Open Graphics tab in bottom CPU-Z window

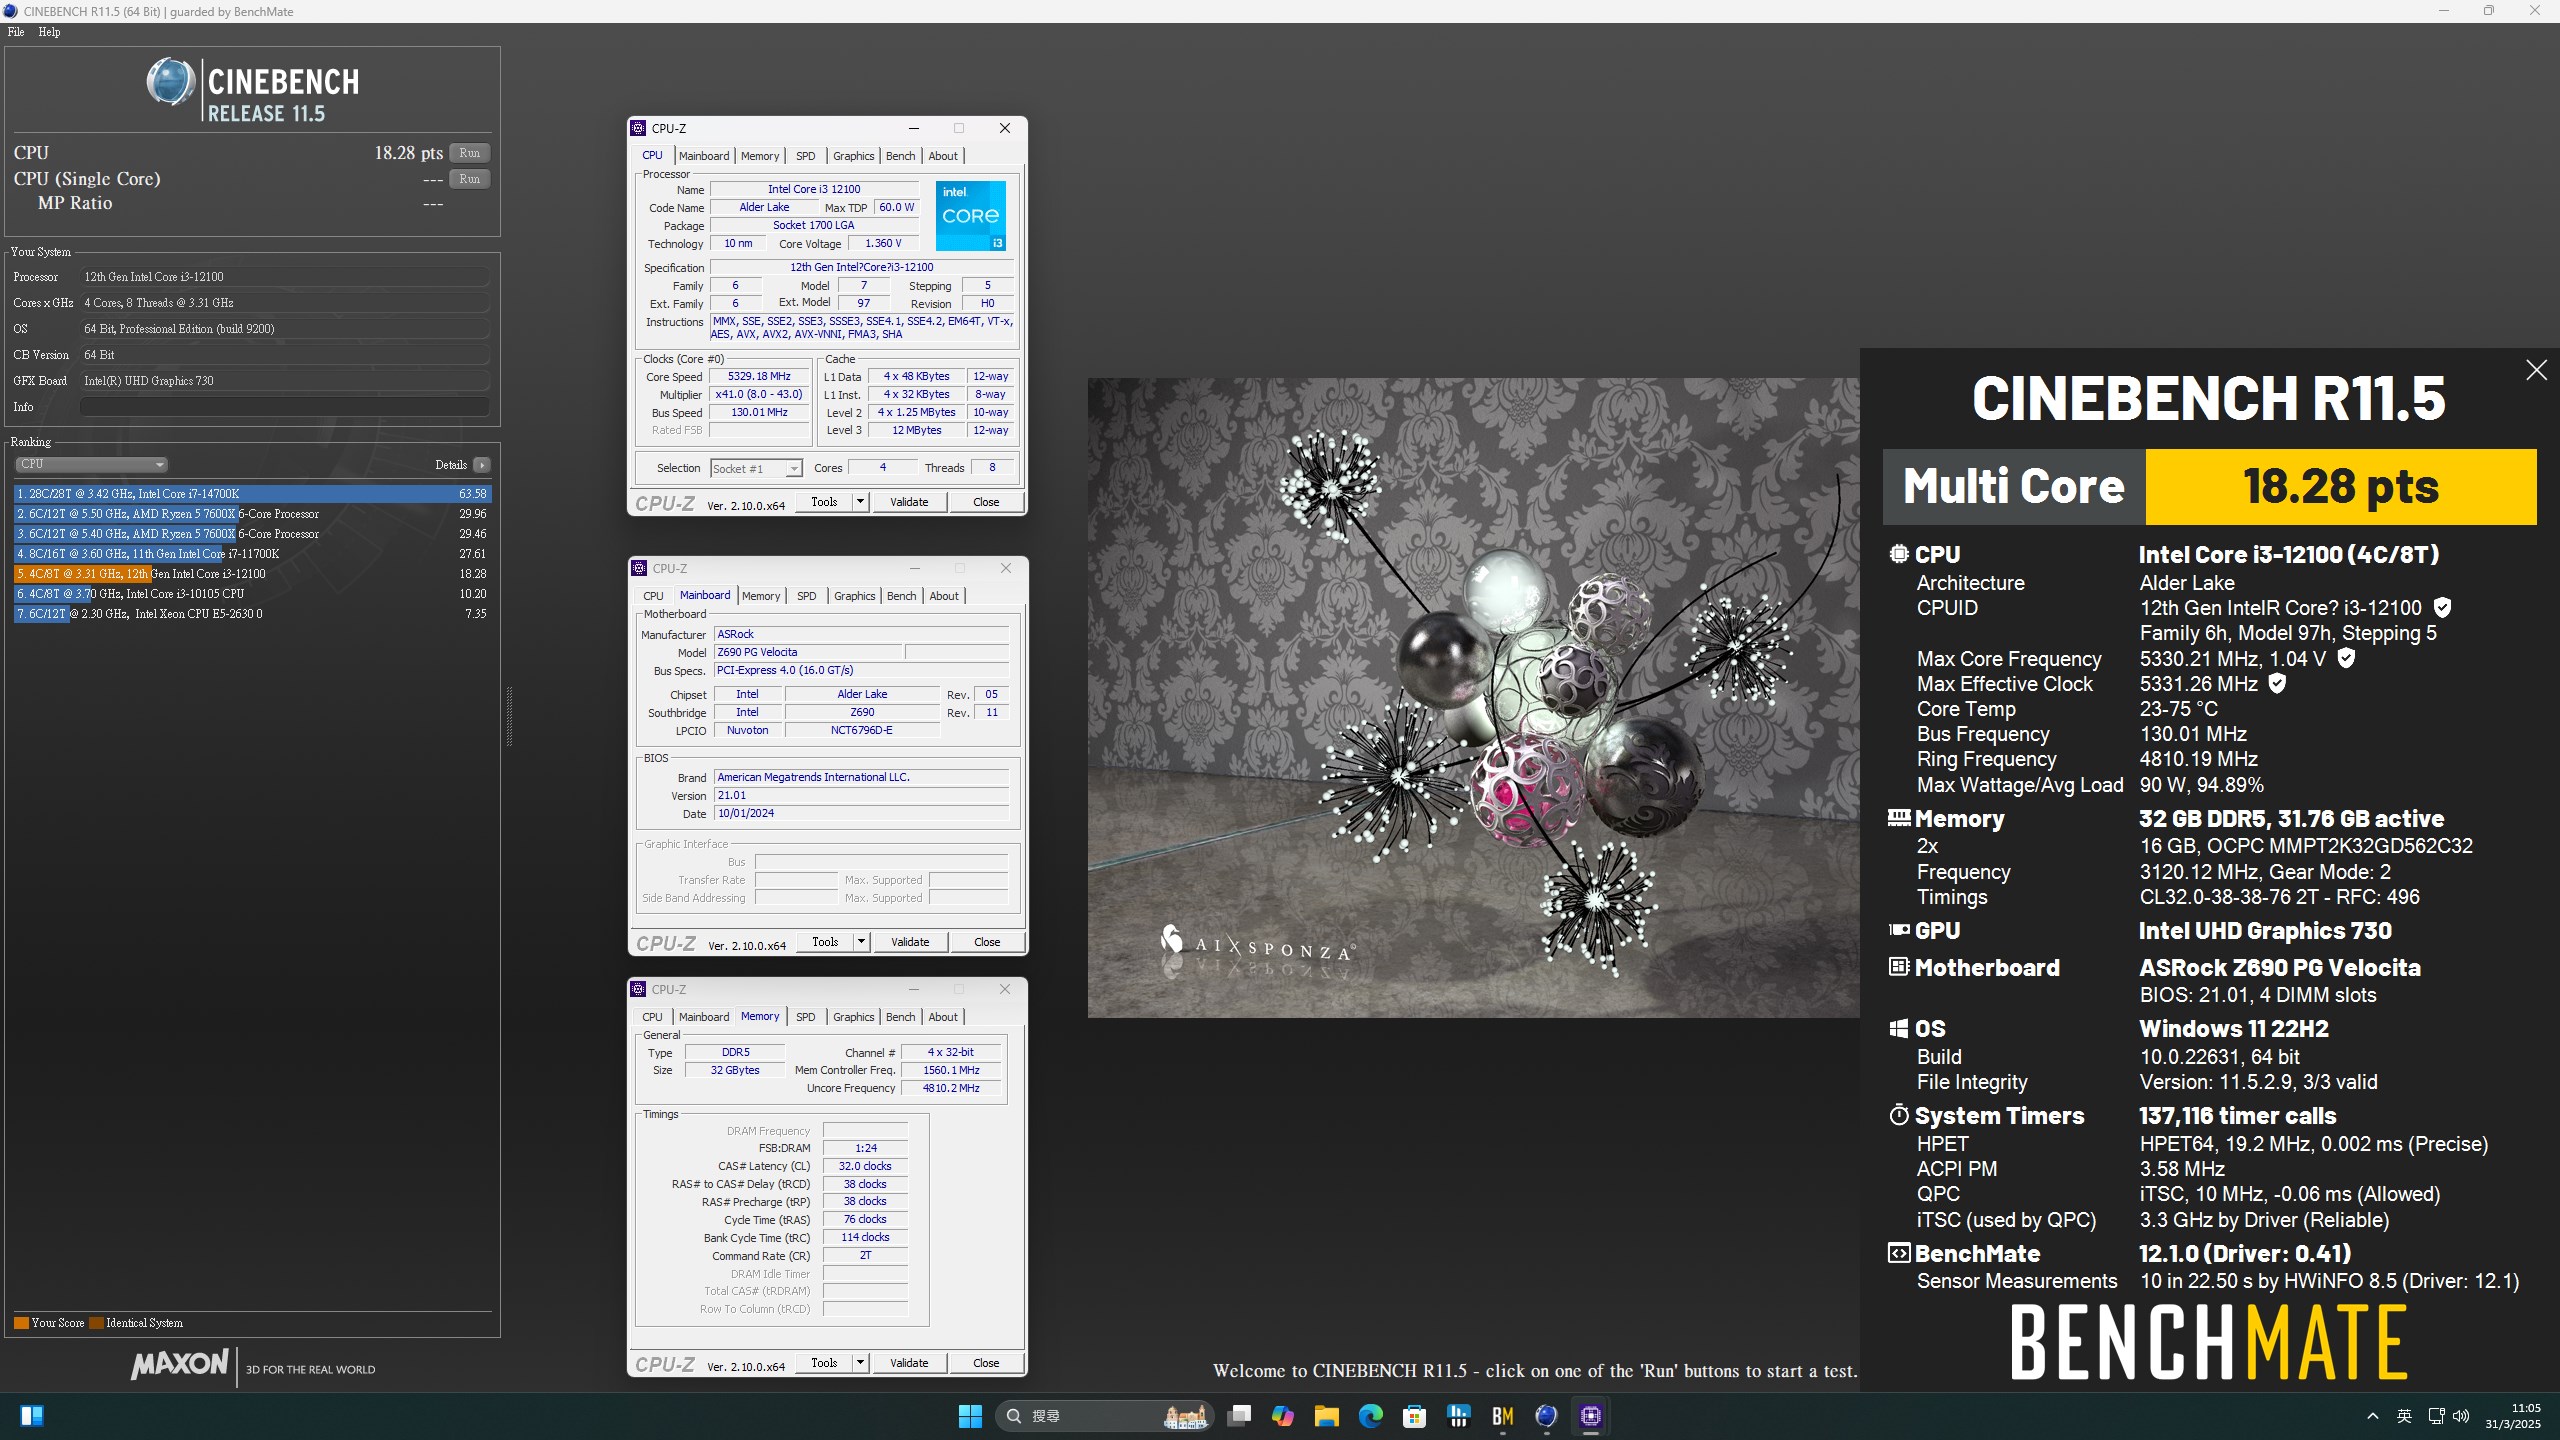point(854,1017)
